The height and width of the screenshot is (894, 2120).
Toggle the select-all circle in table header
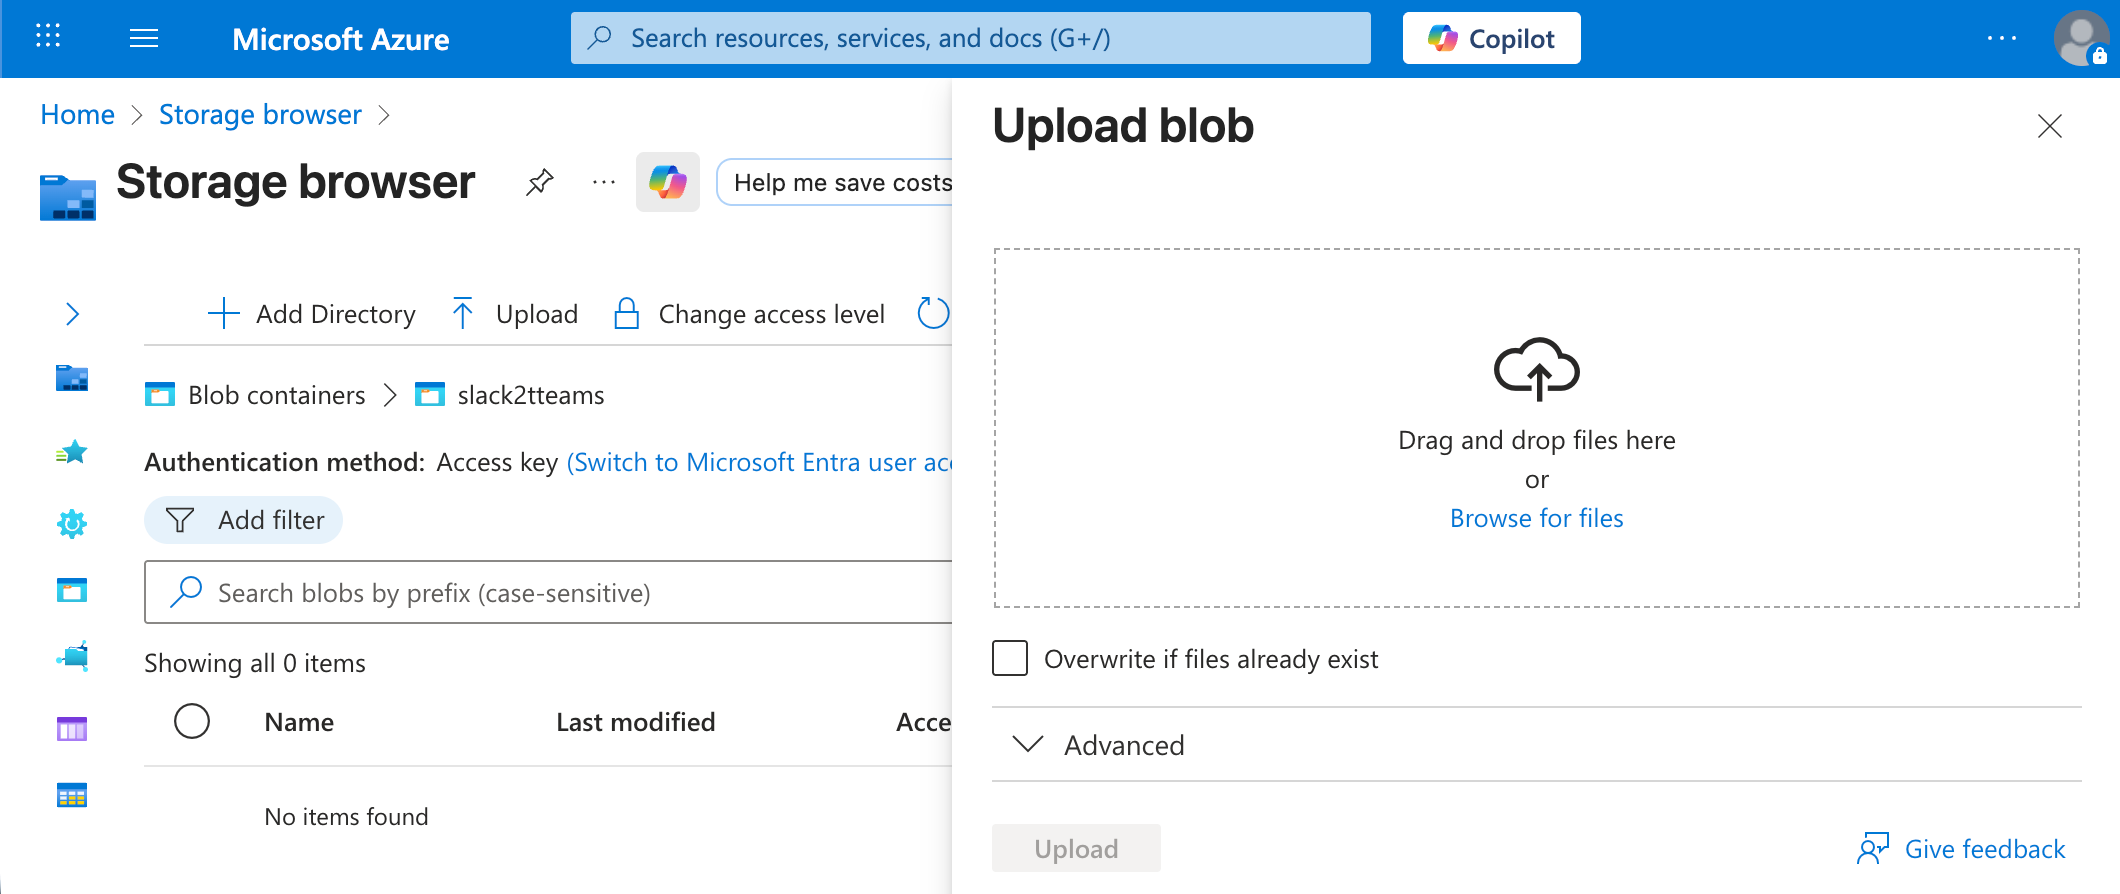(x=192, y=721)
